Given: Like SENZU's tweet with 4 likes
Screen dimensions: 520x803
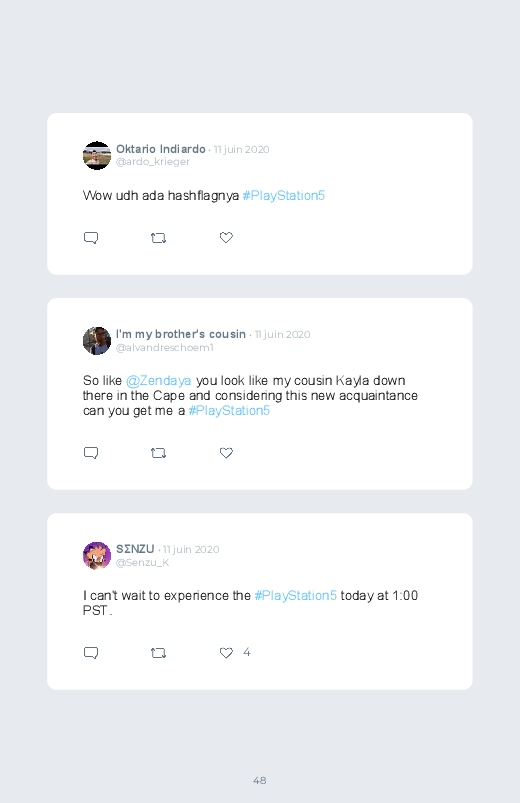Looking at the screenshot, I should point(226,652).
